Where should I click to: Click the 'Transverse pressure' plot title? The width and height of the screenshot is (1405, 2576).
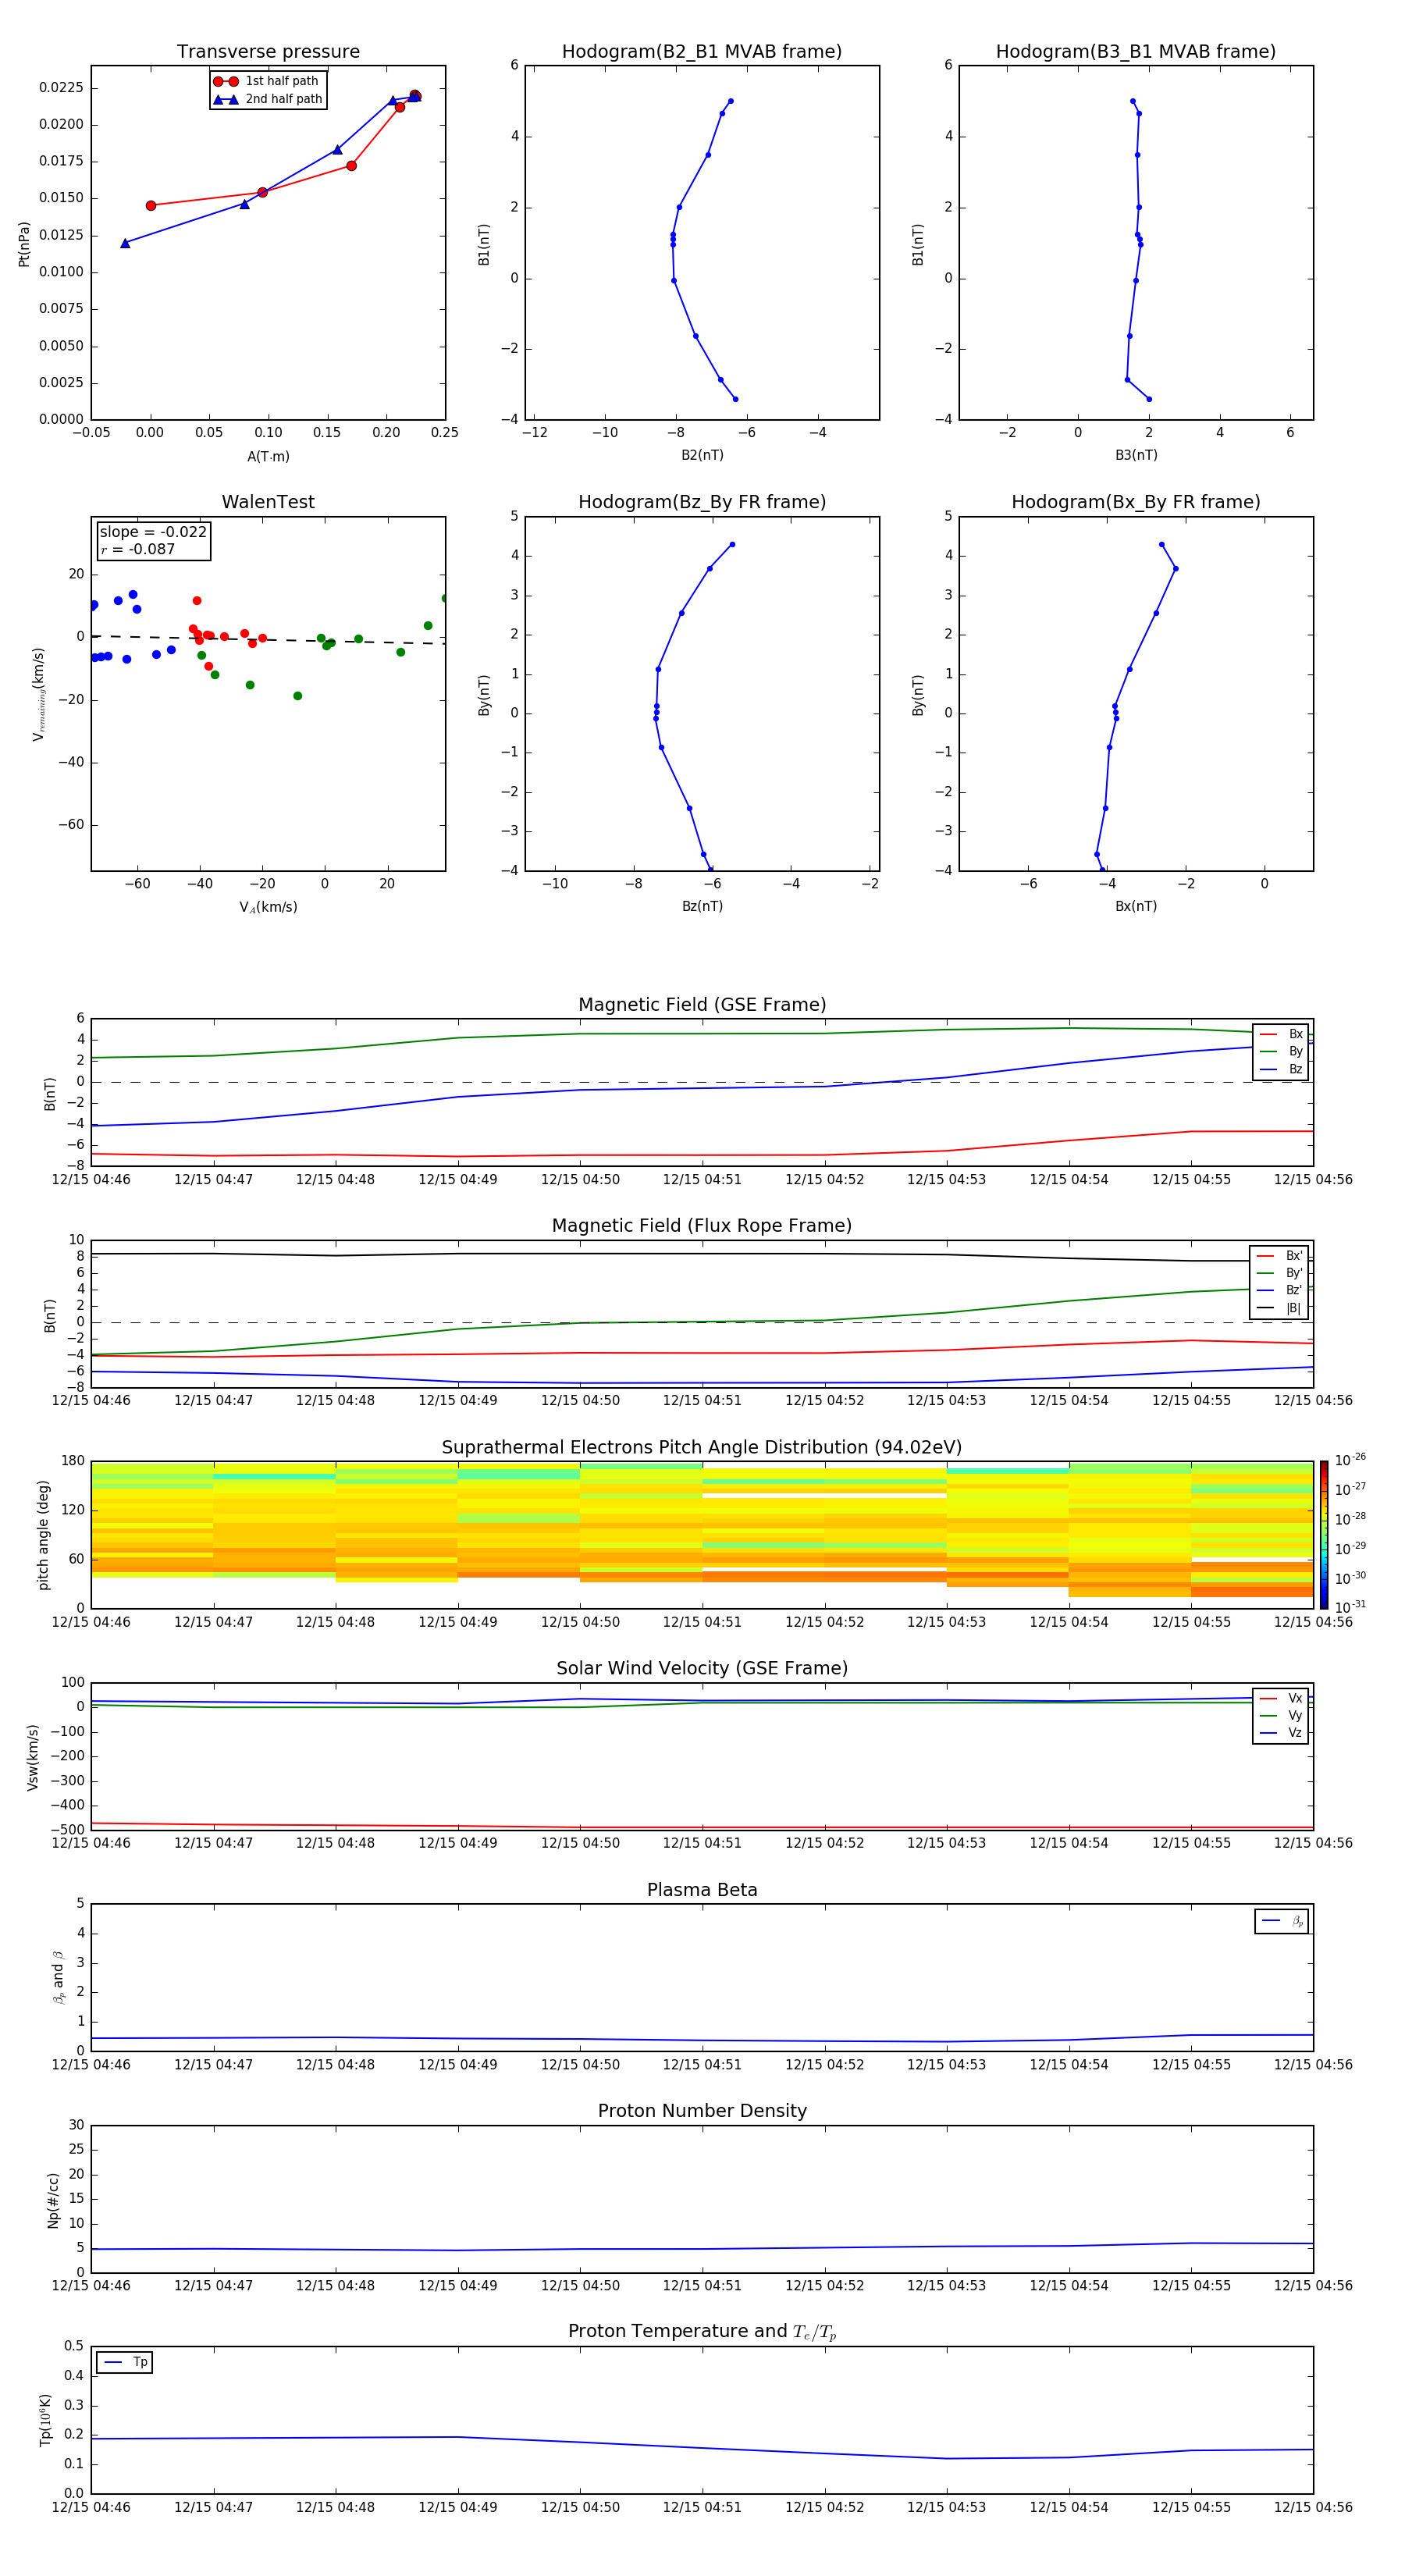(268, 51)
